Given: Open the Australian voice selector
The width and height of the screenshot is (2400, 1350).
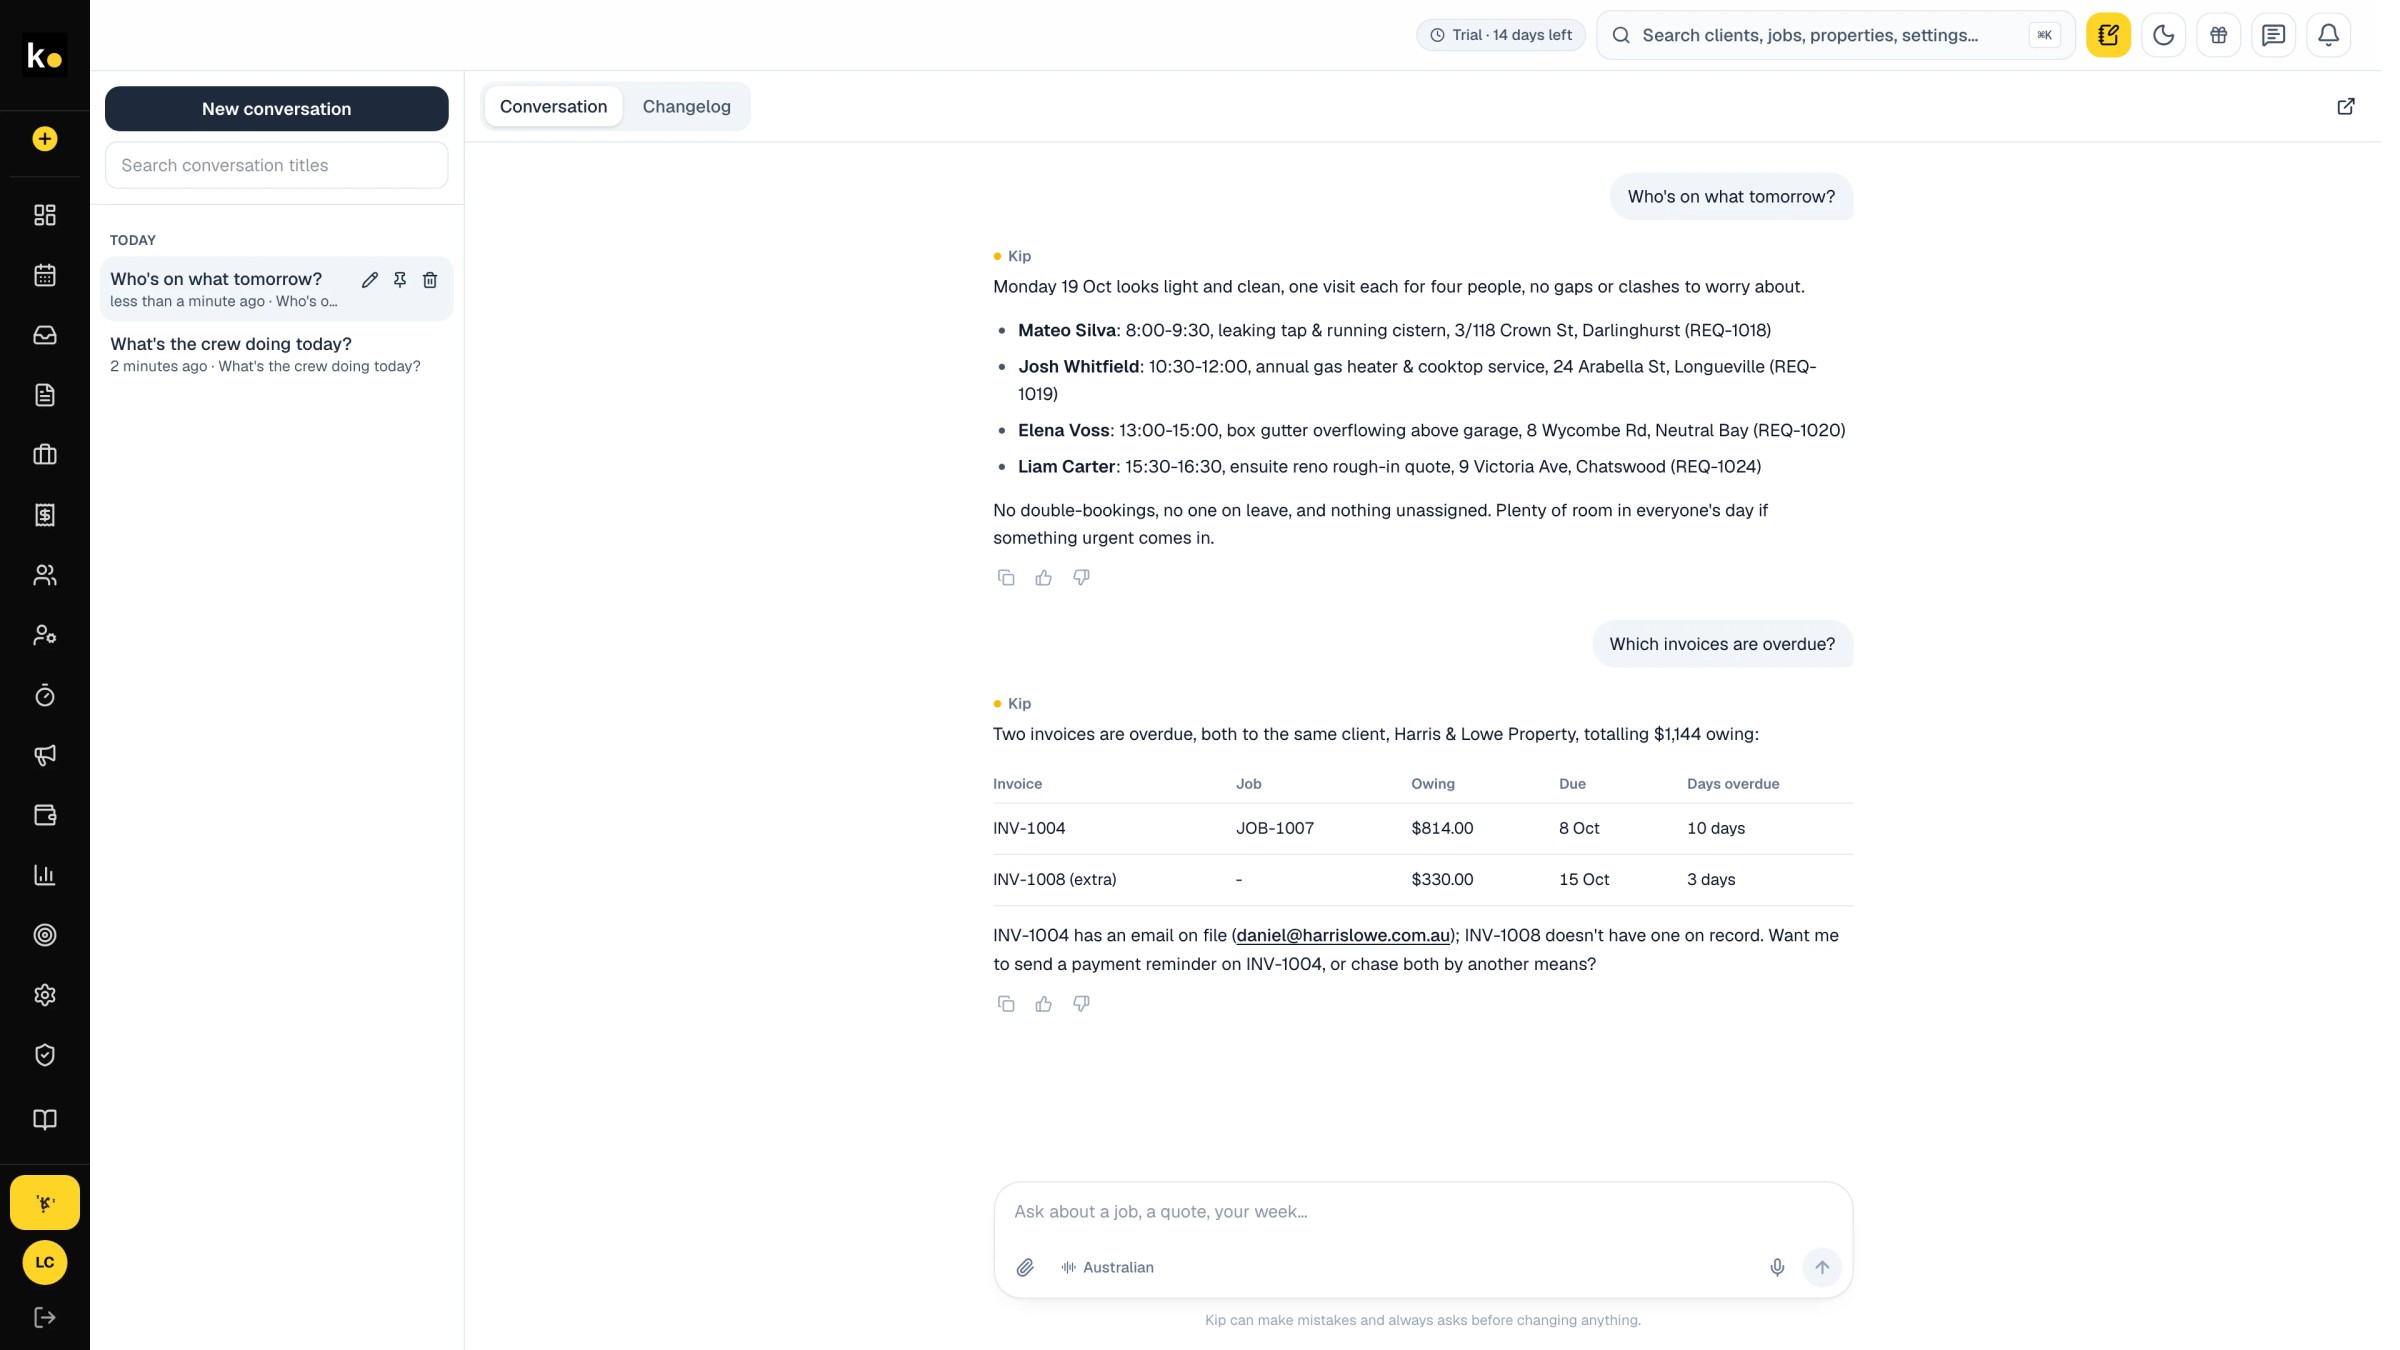Looking at the screenshot, I should (x=1108, y=1267).
